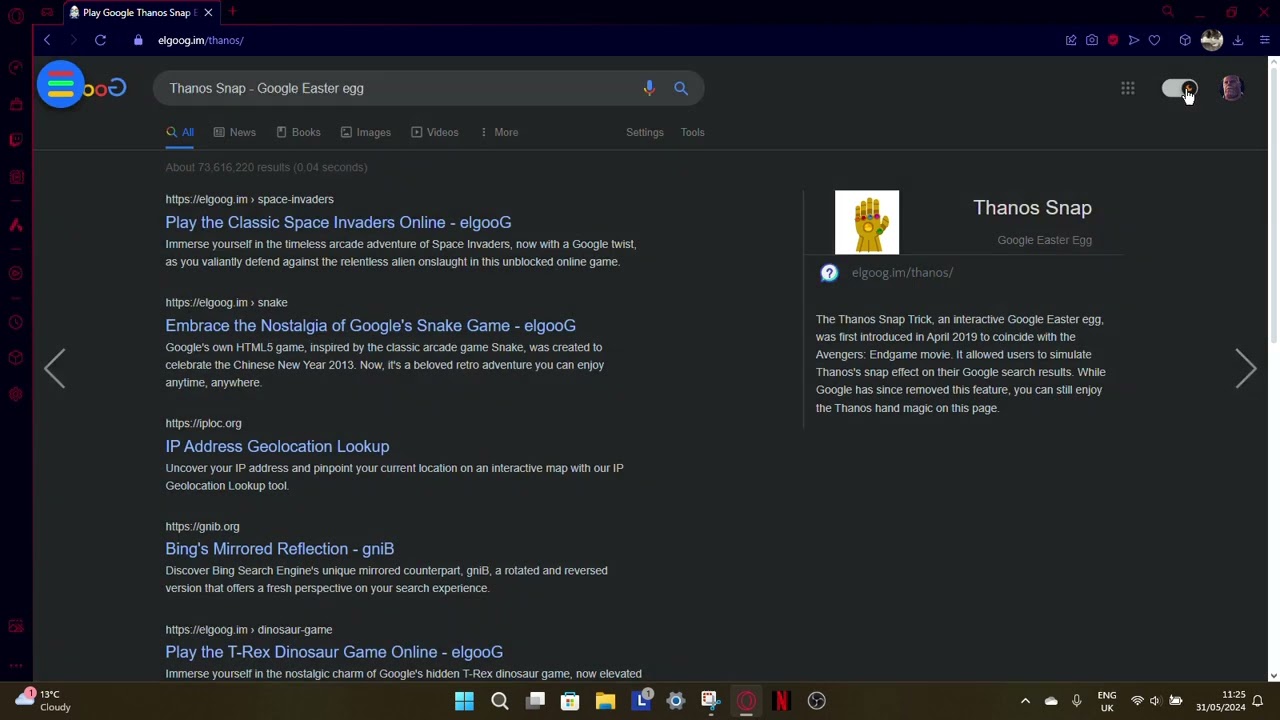
Task: Click the blue magnifier search button
Action: 681,88
